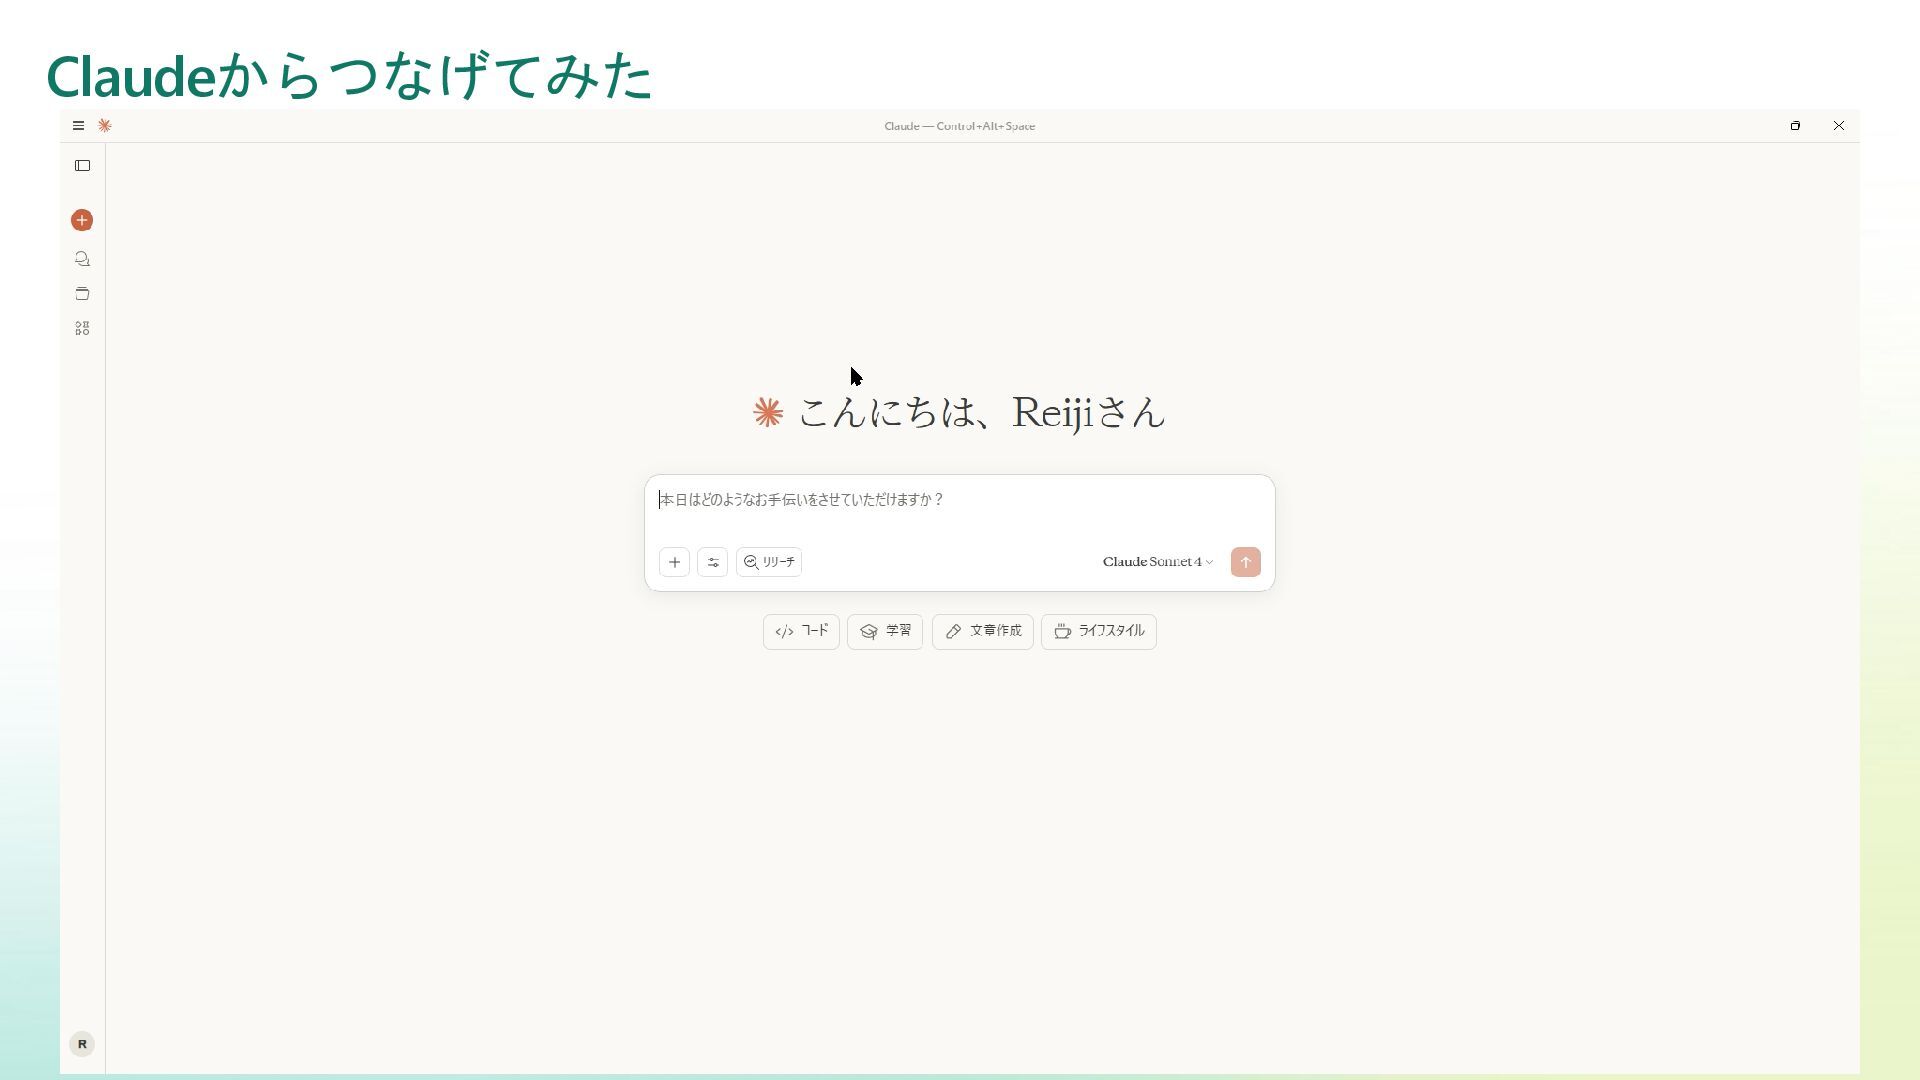Open the hamburger menu in title bar
Screen dimensions: 1920x1080
click(78, 126)
